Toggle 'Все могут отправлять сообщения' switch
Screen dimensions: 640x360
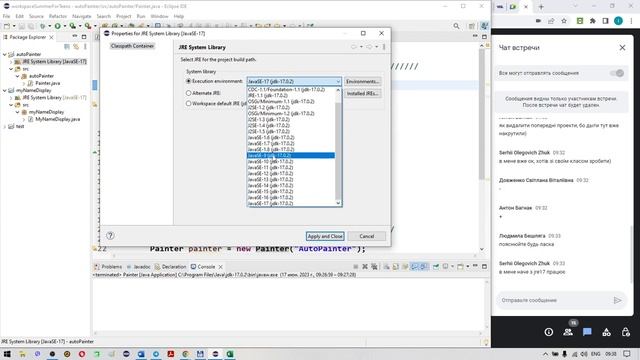point(617,73)
